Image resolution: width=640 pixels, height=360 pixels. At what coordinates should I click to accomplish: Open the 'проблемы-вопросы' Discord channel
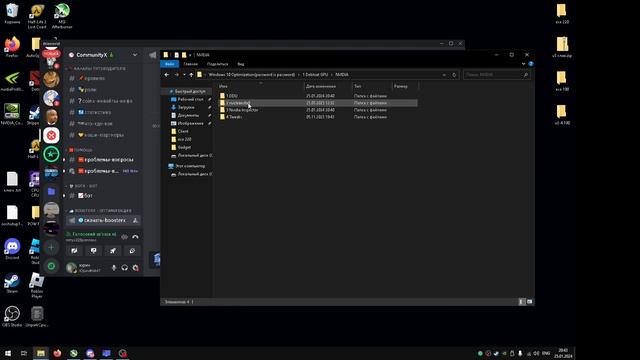coord(103,160)
